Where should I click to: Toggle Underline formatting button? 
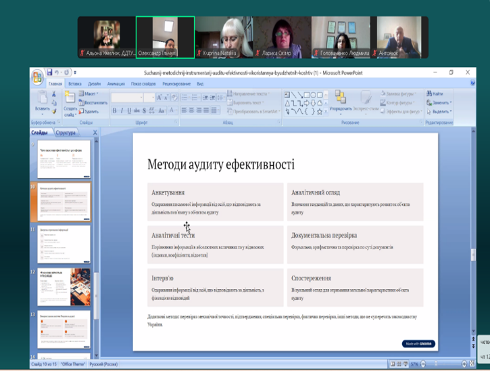tap(129, 110)
